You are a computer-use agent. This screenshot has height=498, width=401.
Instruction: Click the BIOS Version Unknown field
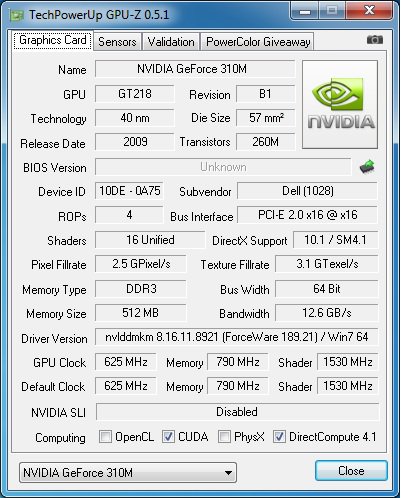[x=223, y=167]
